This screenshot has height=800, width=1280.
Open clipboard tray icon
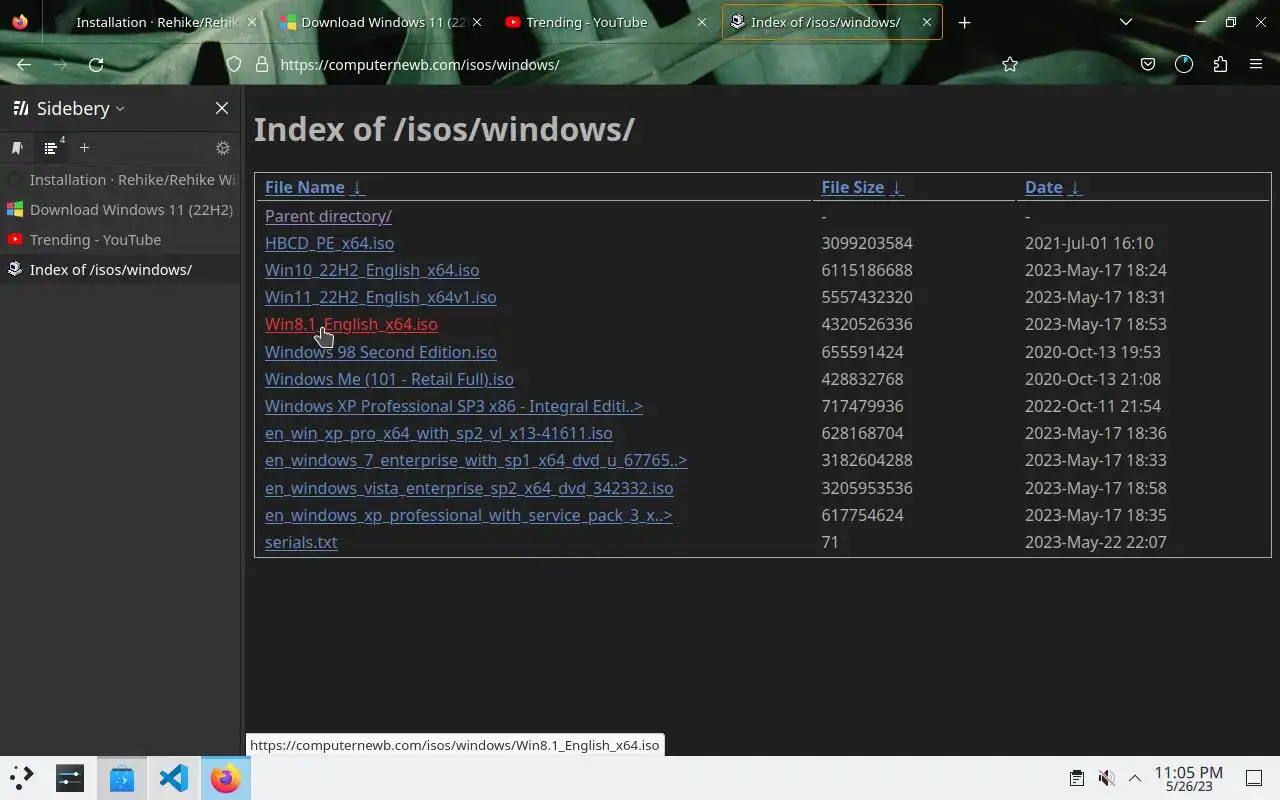(1077, 778)
